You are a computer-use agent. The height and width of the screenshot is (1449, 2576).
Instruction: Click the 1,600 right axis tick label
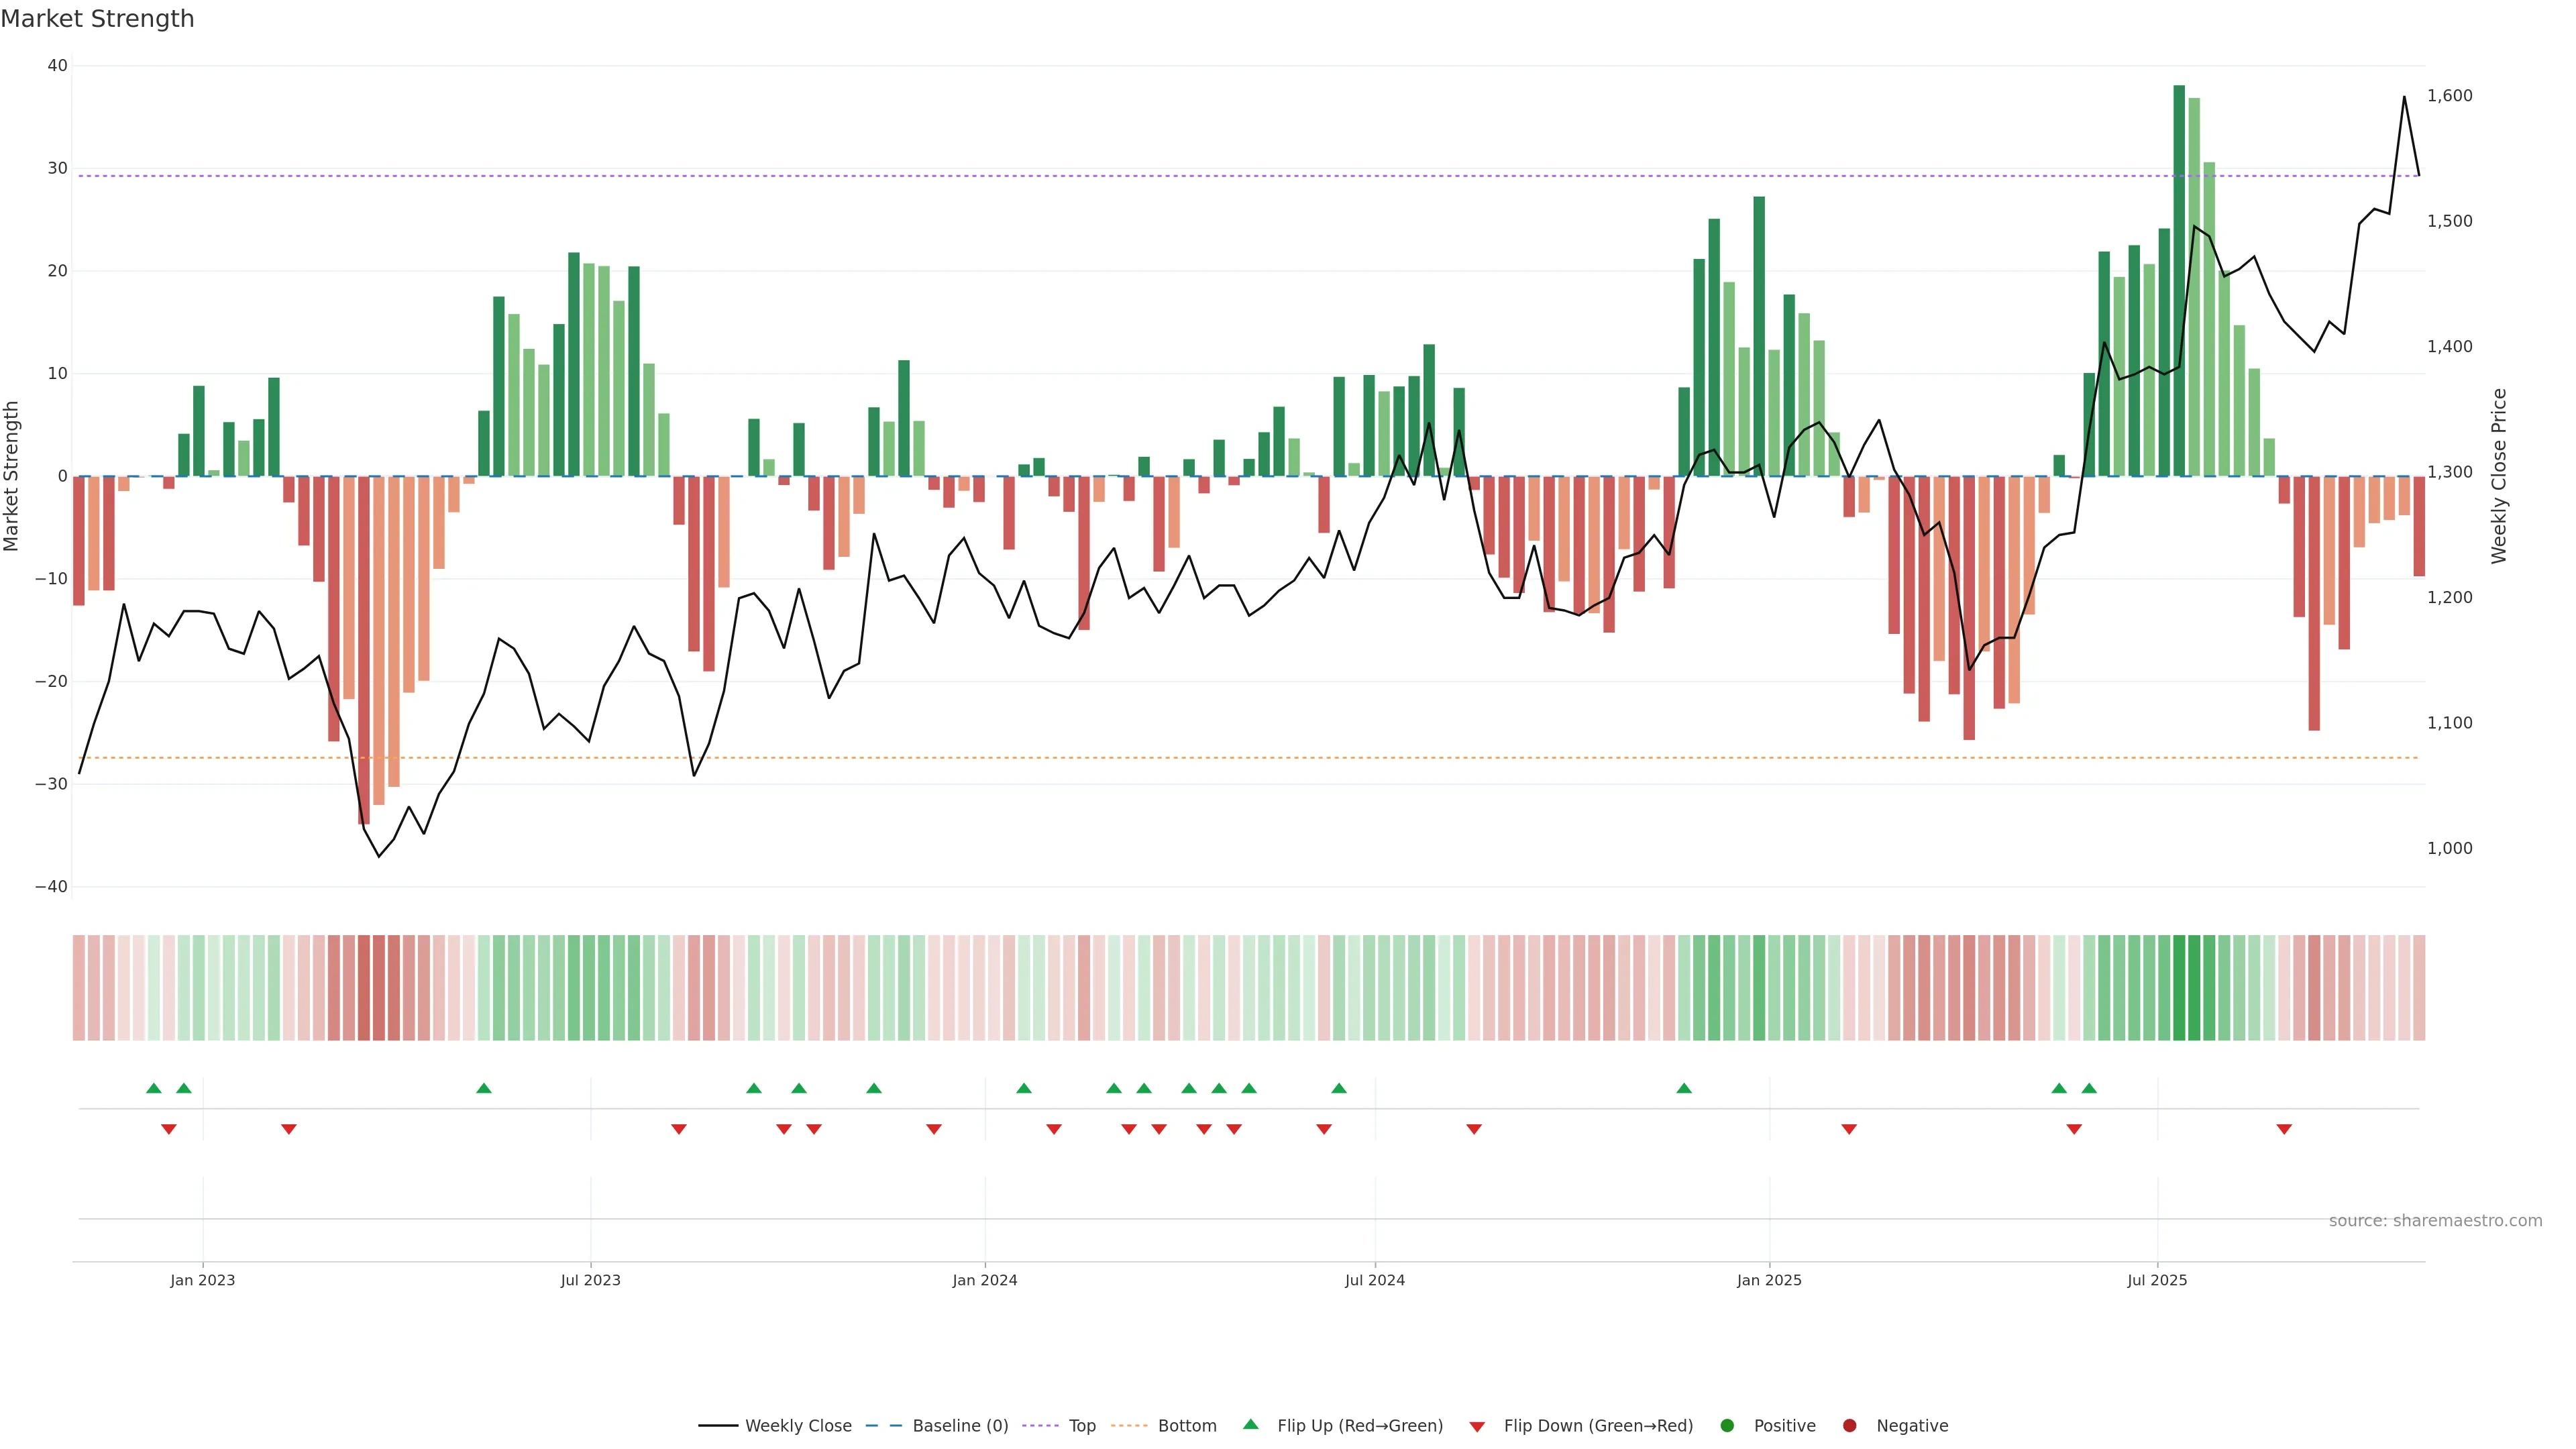(2449, 96)
